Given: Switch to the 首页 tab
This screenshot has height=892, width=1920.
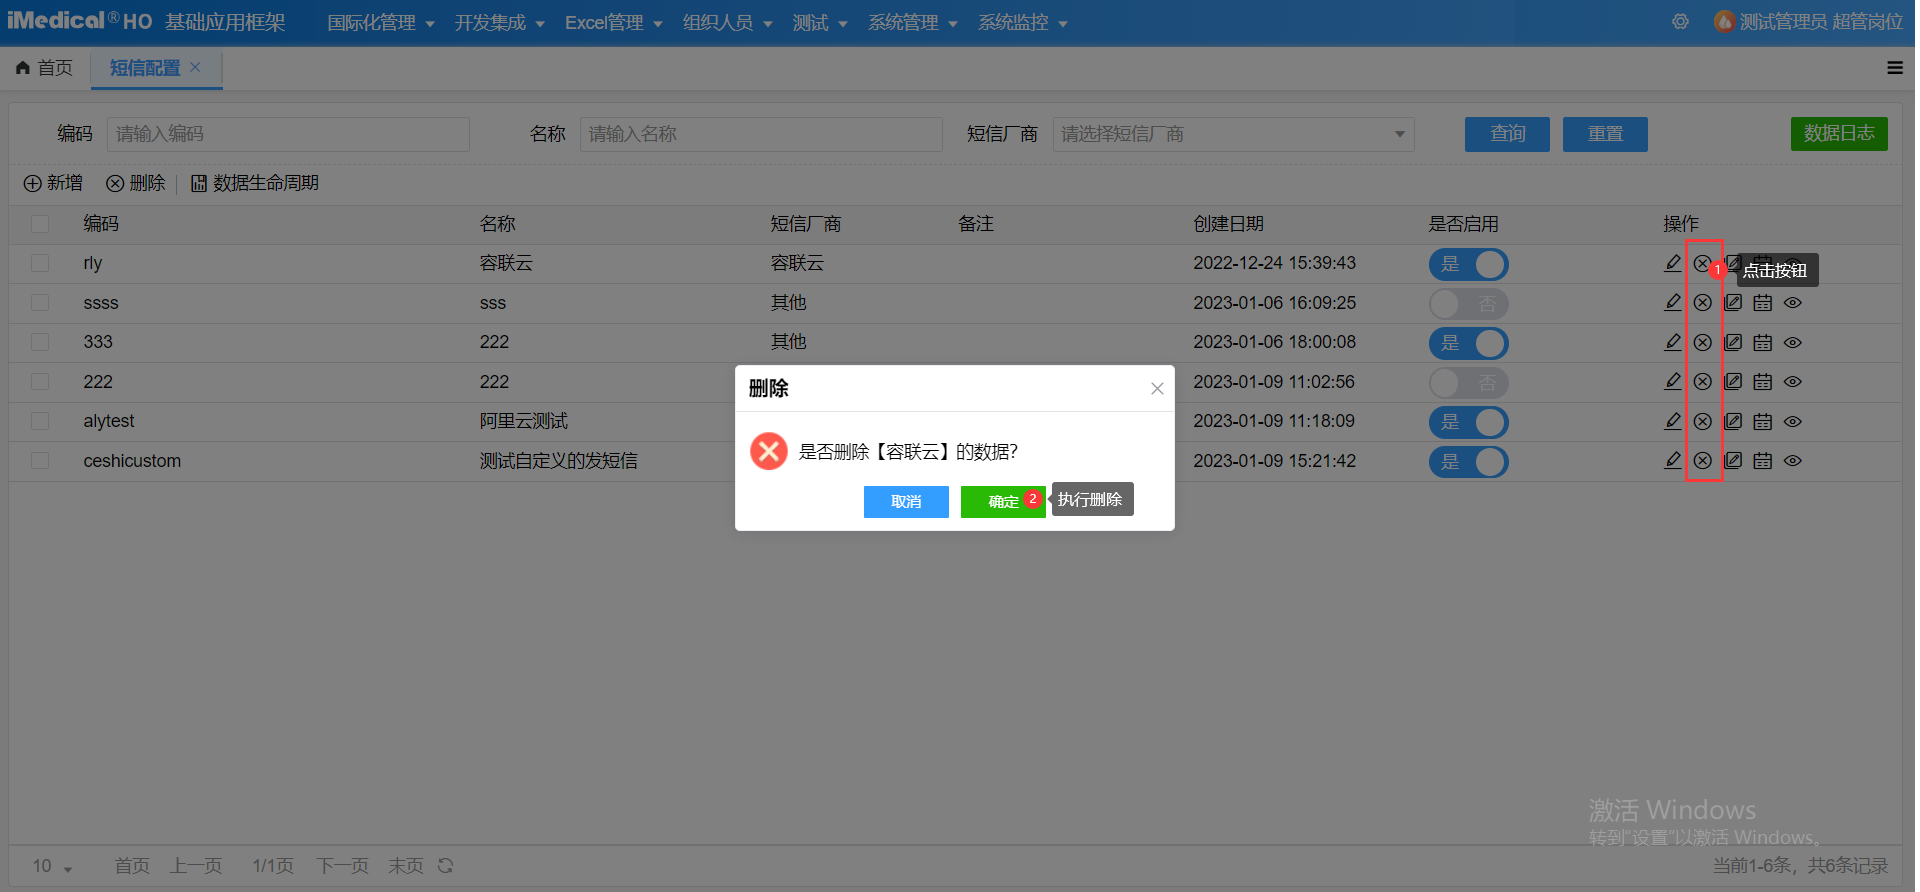Looking at the screenshot, I should click(45, 68).
